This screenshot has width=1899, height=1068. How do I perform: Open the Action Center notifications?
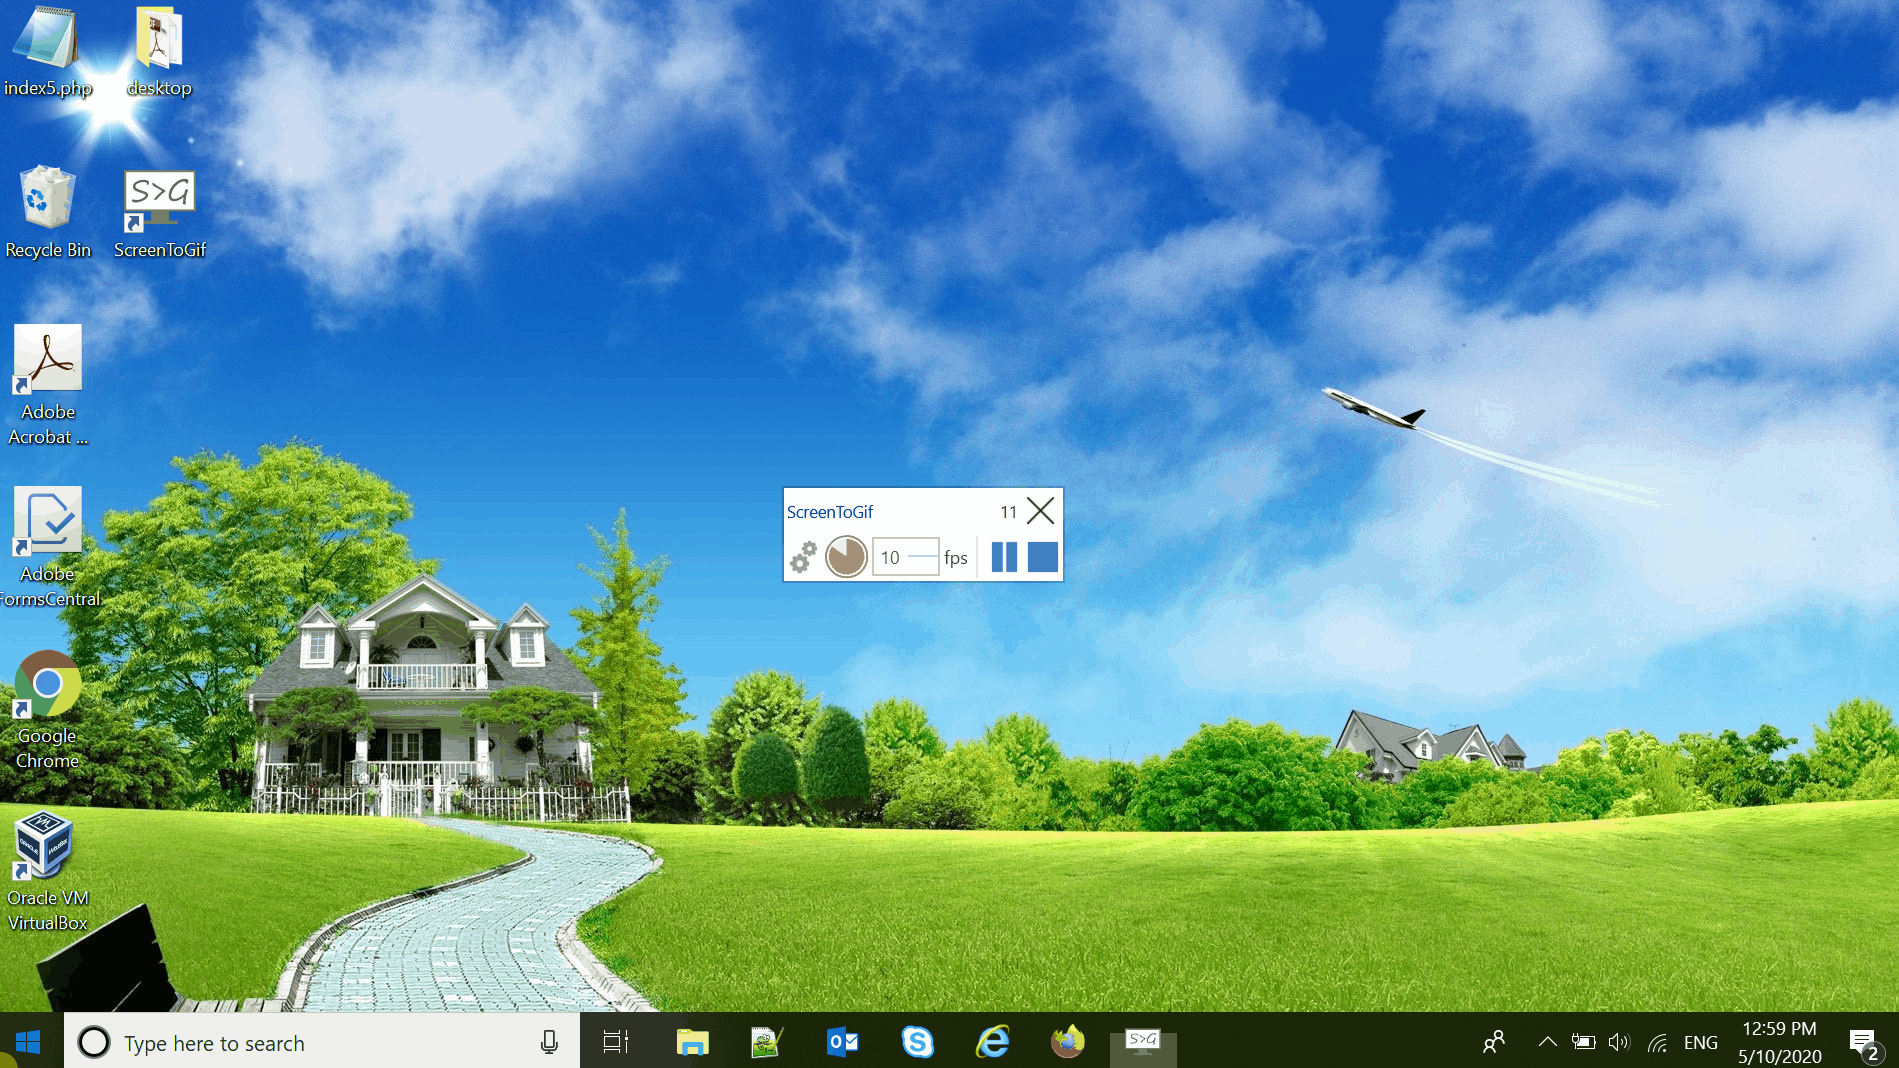click(x=1862, y=1042)
